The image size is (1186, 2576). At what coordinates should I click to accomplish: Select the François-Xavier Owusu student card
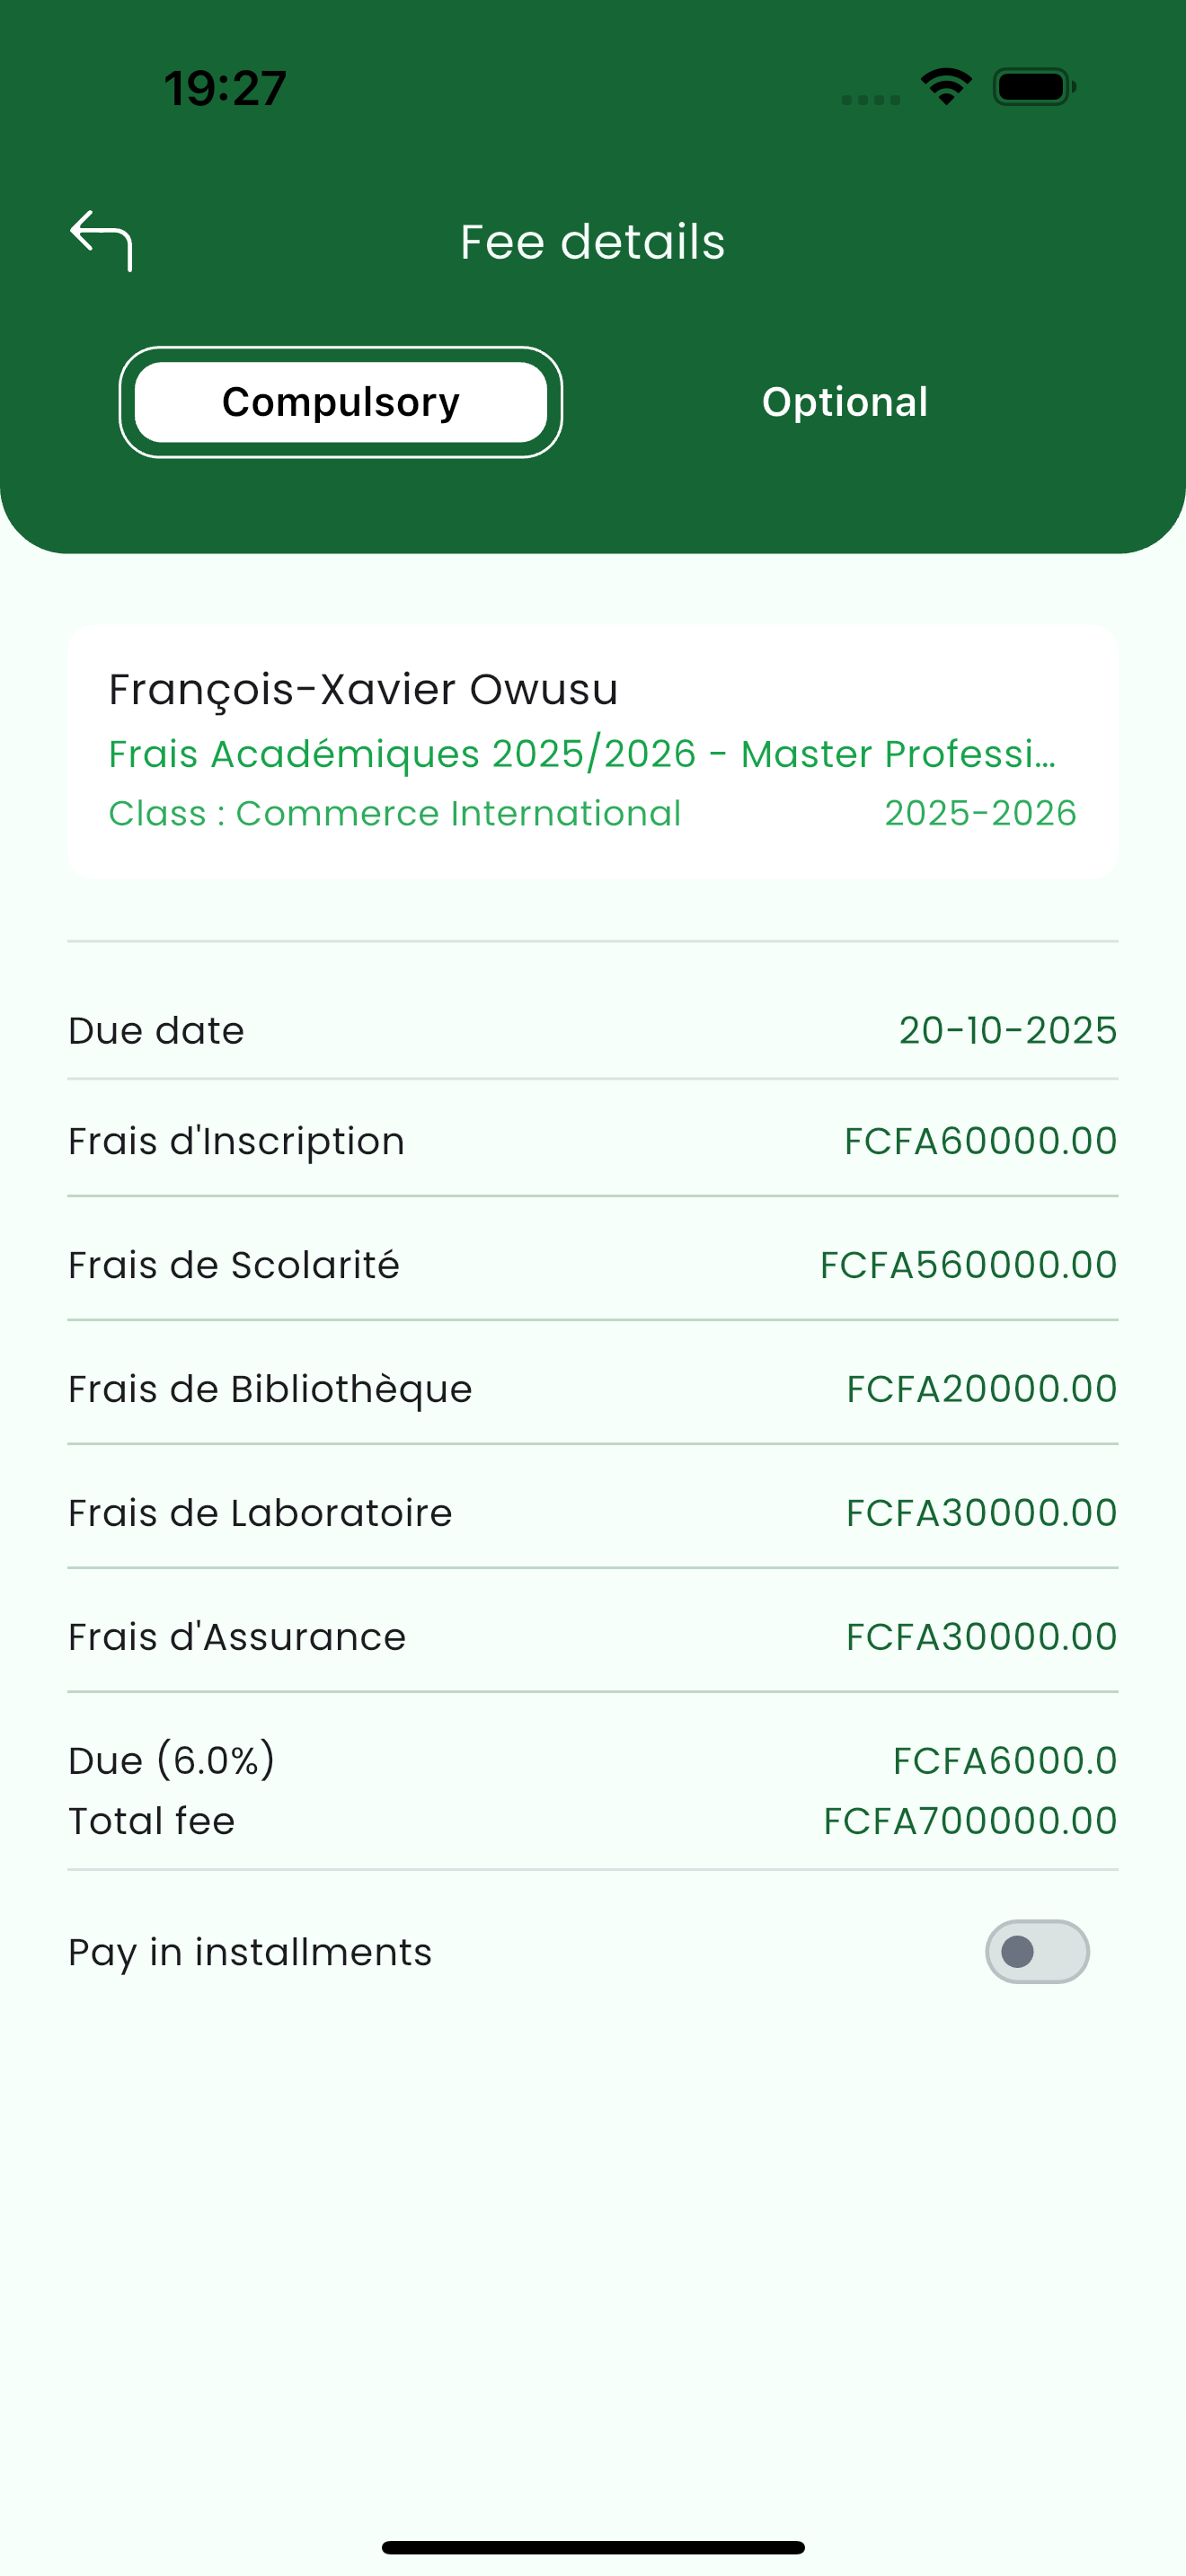[x=593, y=752]
